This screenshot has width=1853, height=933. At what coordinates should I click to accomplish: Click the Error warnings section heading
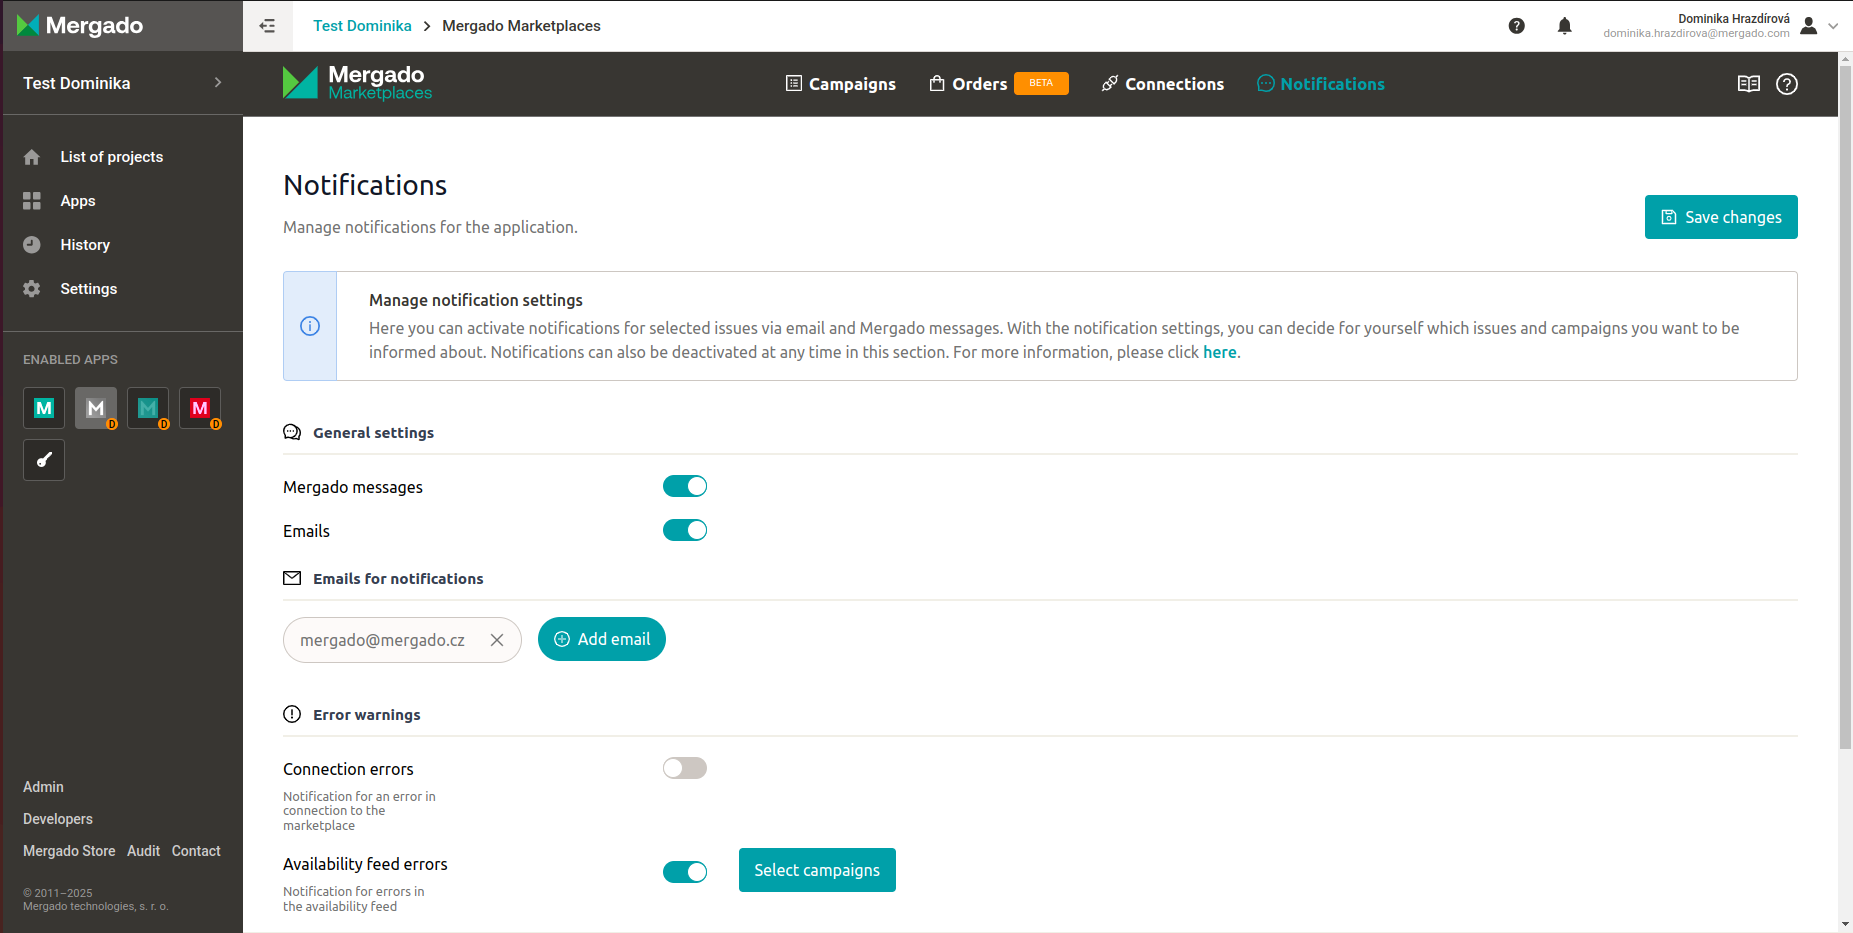367,715
